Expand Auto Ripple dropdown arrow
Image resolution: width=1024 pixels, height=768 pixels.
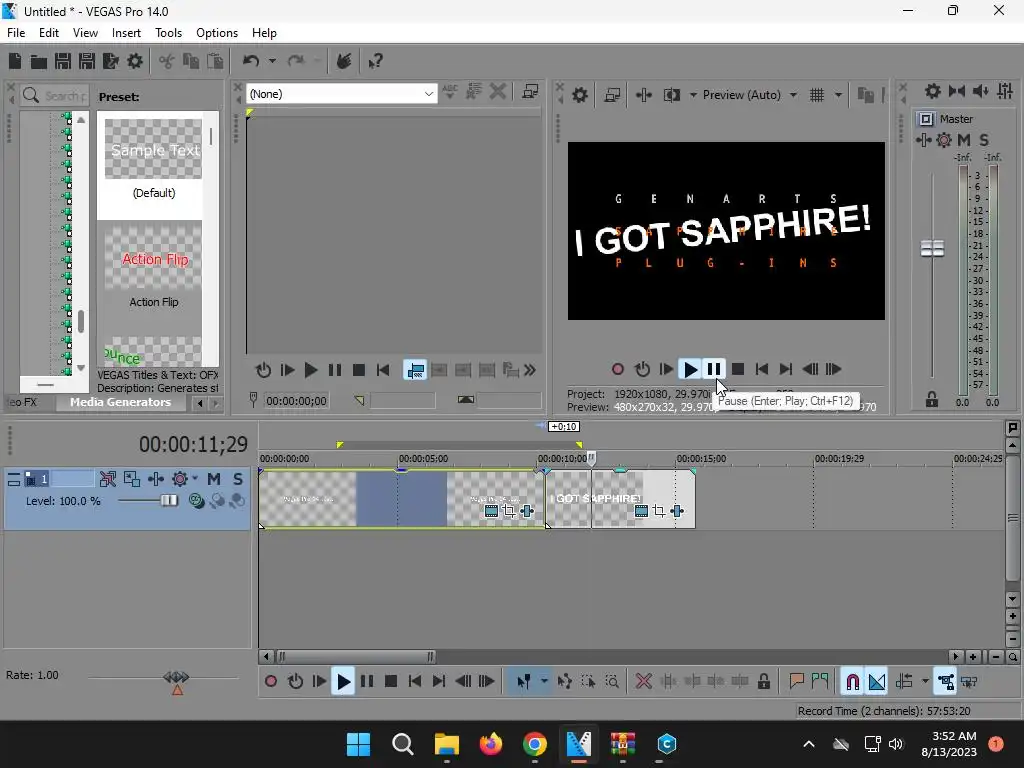[925, 682]
